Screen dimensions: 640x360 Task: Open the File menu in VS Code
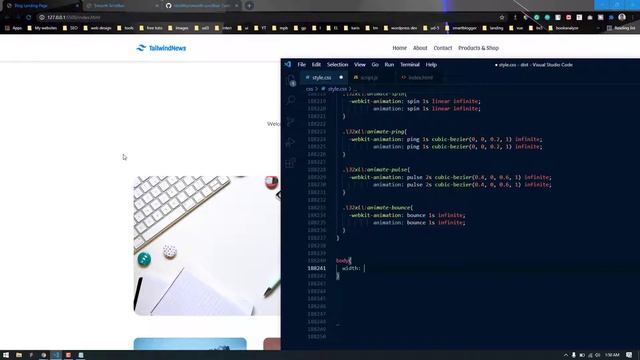pyautogui.click(x=302, y=64)
